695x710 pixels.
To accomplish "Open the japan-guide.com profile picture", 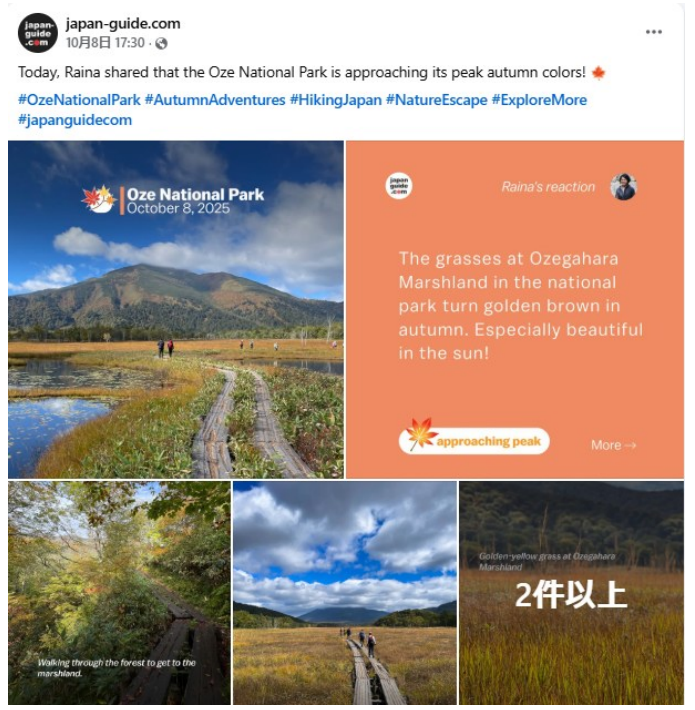I will click(38, 33).
